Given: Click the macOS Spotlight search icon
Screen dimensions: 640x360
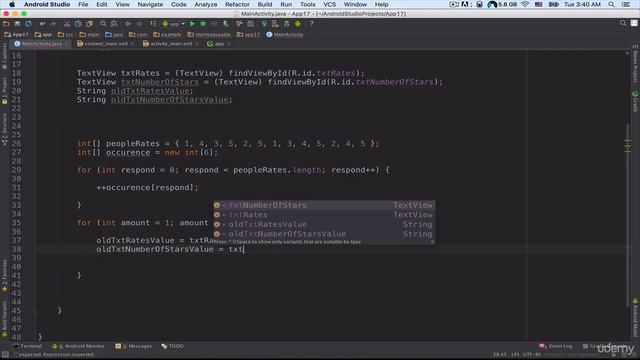Looking at the screenshot, I should (611, 4).
